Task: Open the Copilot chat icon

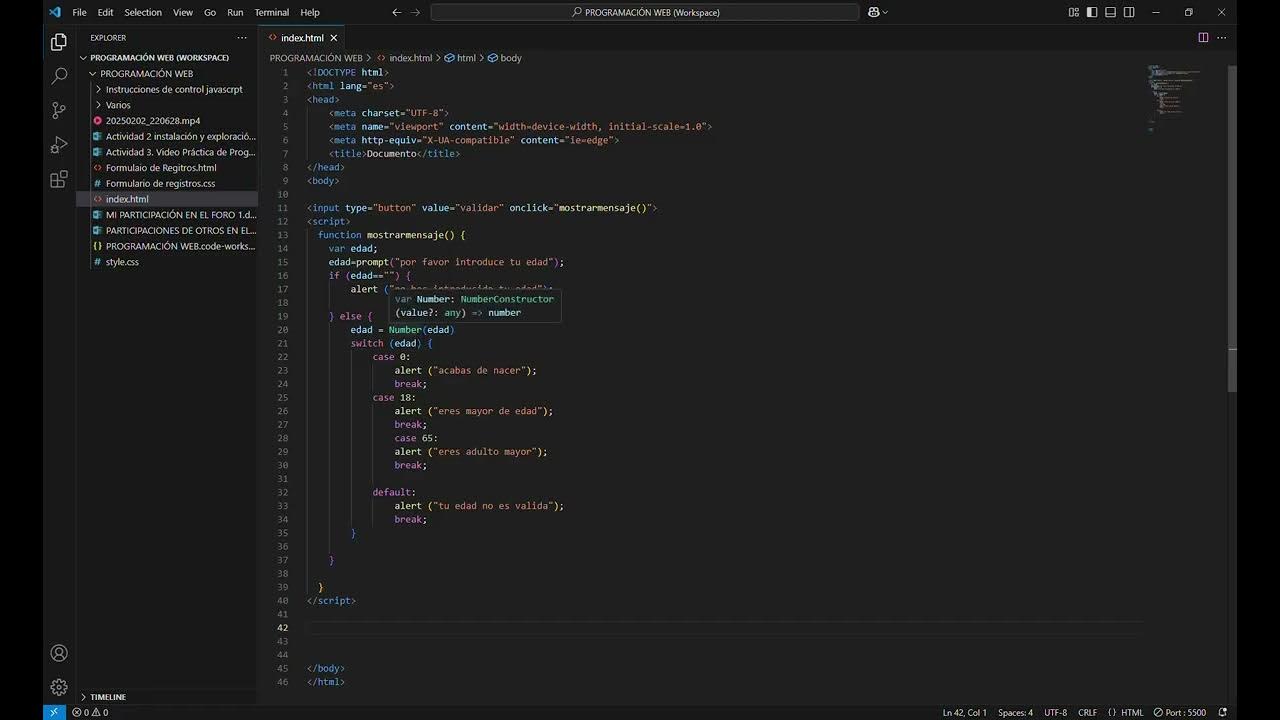Action: pyautogui.click(x=874, y=12)
